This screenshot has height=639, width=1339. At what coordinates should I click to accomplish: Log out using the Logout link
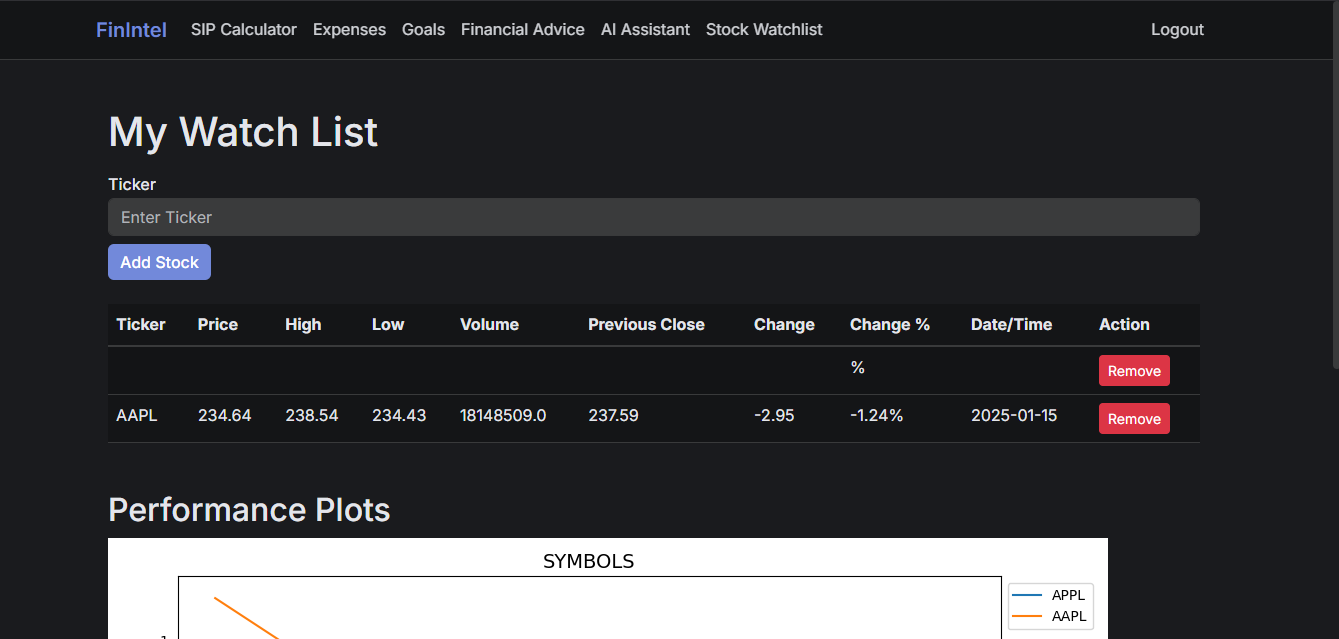[x=1177, y=30]
